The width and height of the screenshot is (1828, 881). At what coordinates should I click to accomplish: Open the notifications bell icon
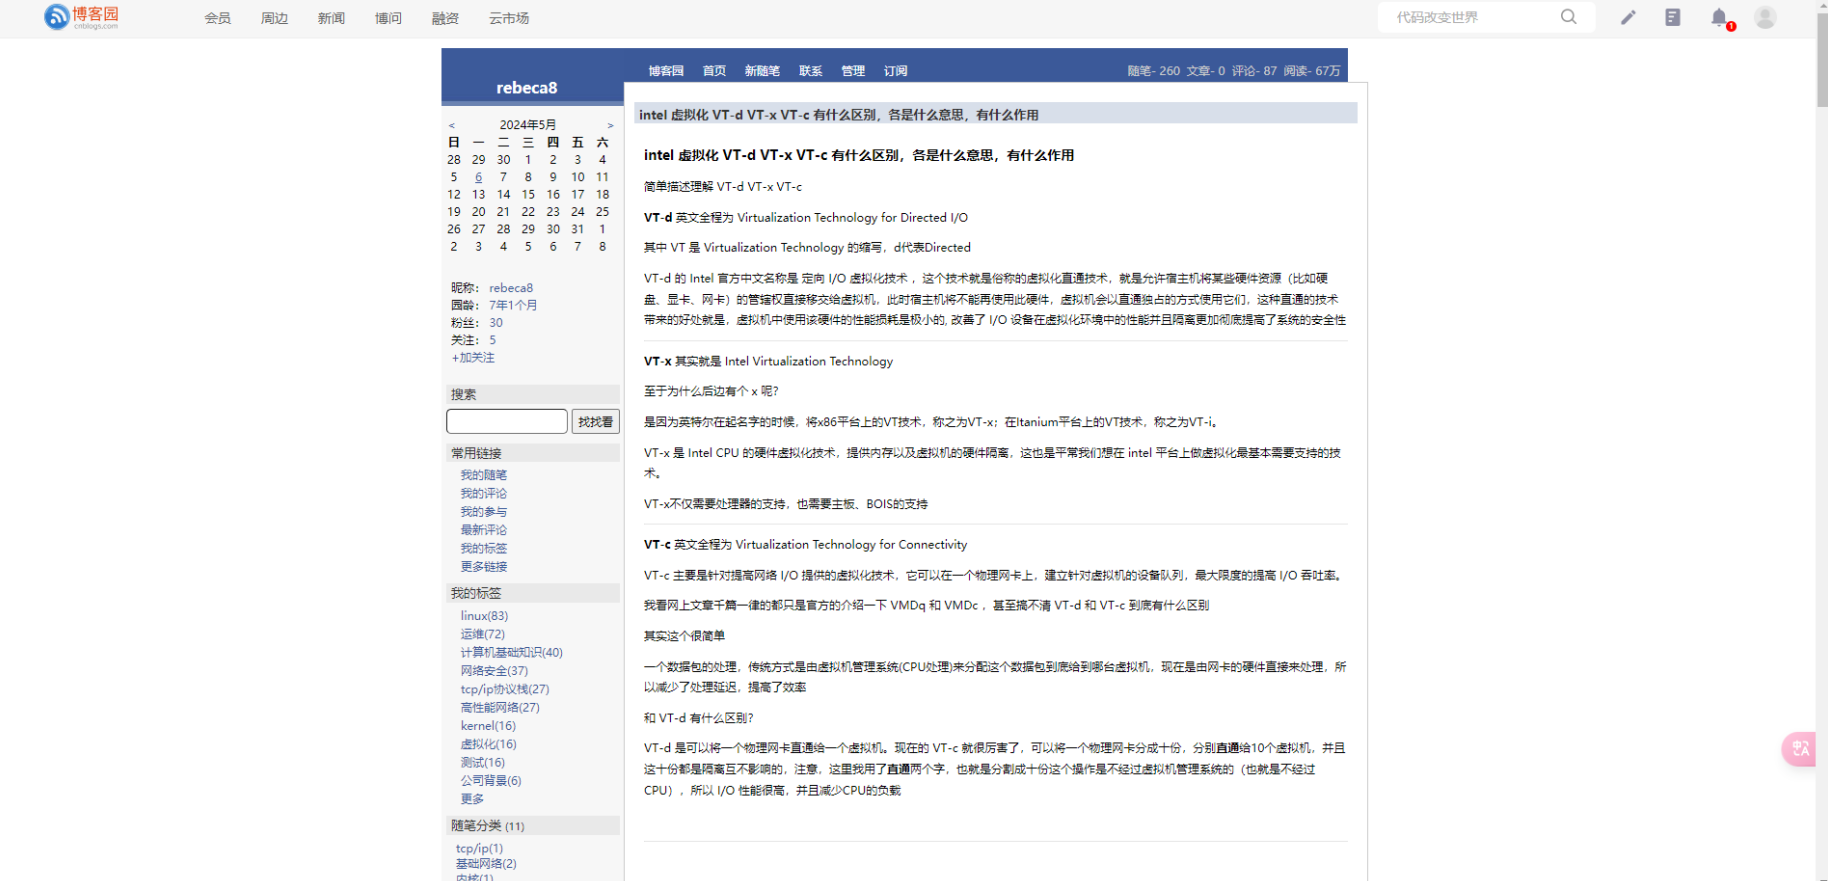click(1719, 17)
